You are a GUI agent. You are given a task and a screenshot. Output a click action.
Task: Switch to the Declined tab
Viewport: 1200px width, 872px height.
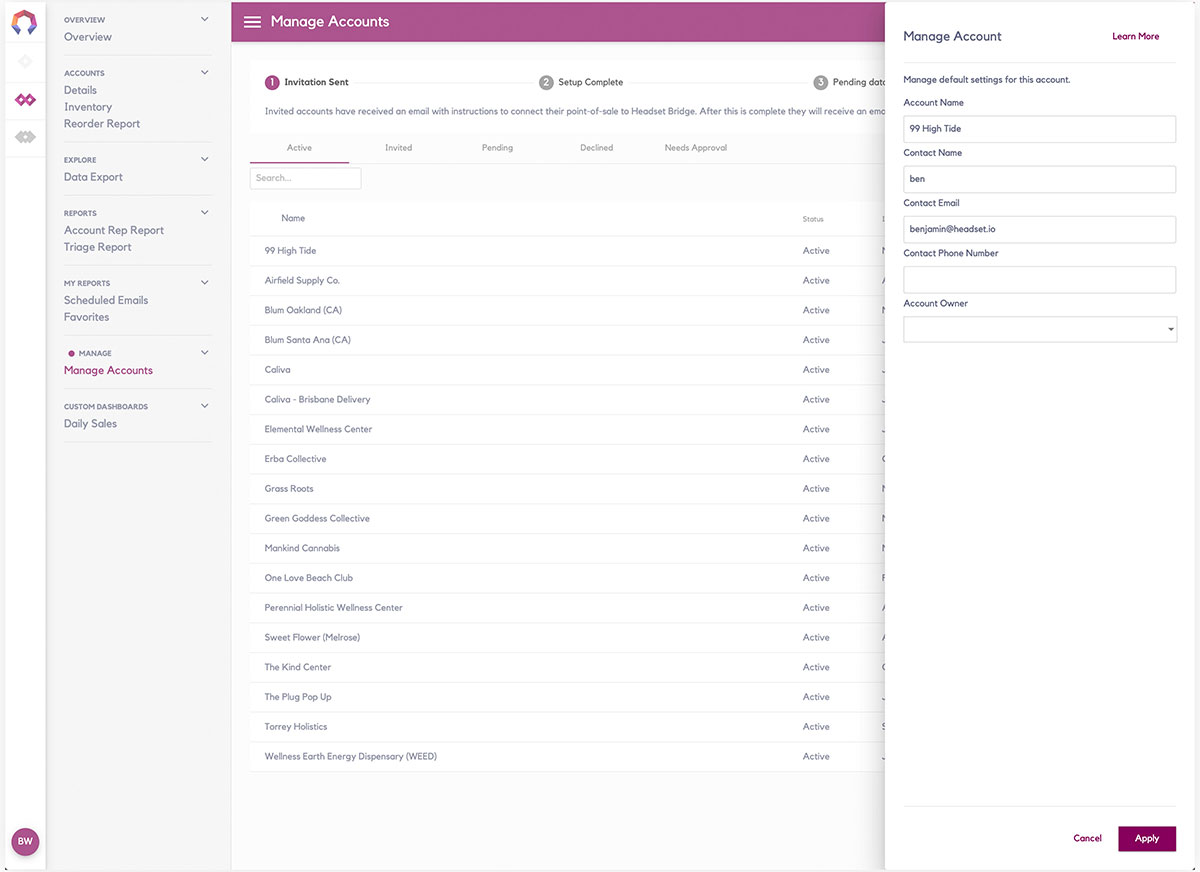596,148
